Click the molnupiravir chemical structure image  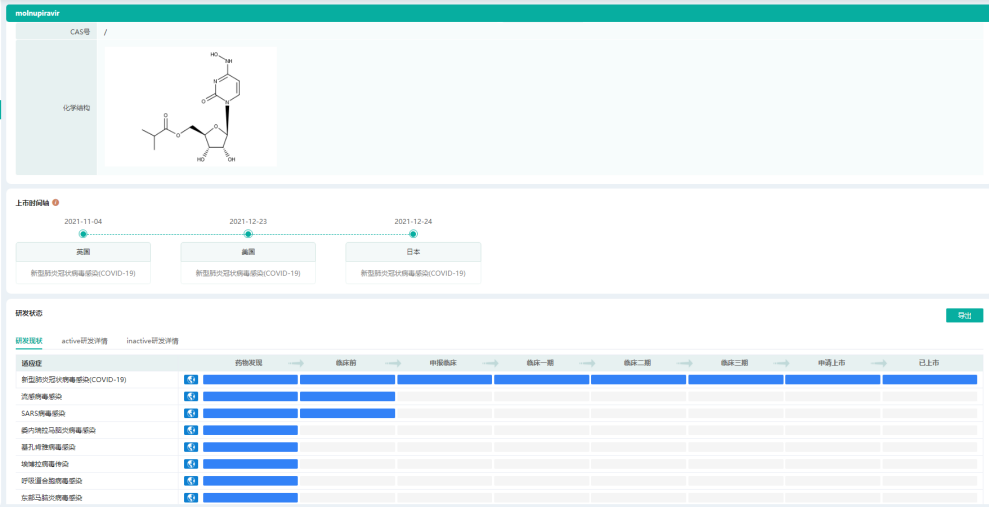(191, 106)
